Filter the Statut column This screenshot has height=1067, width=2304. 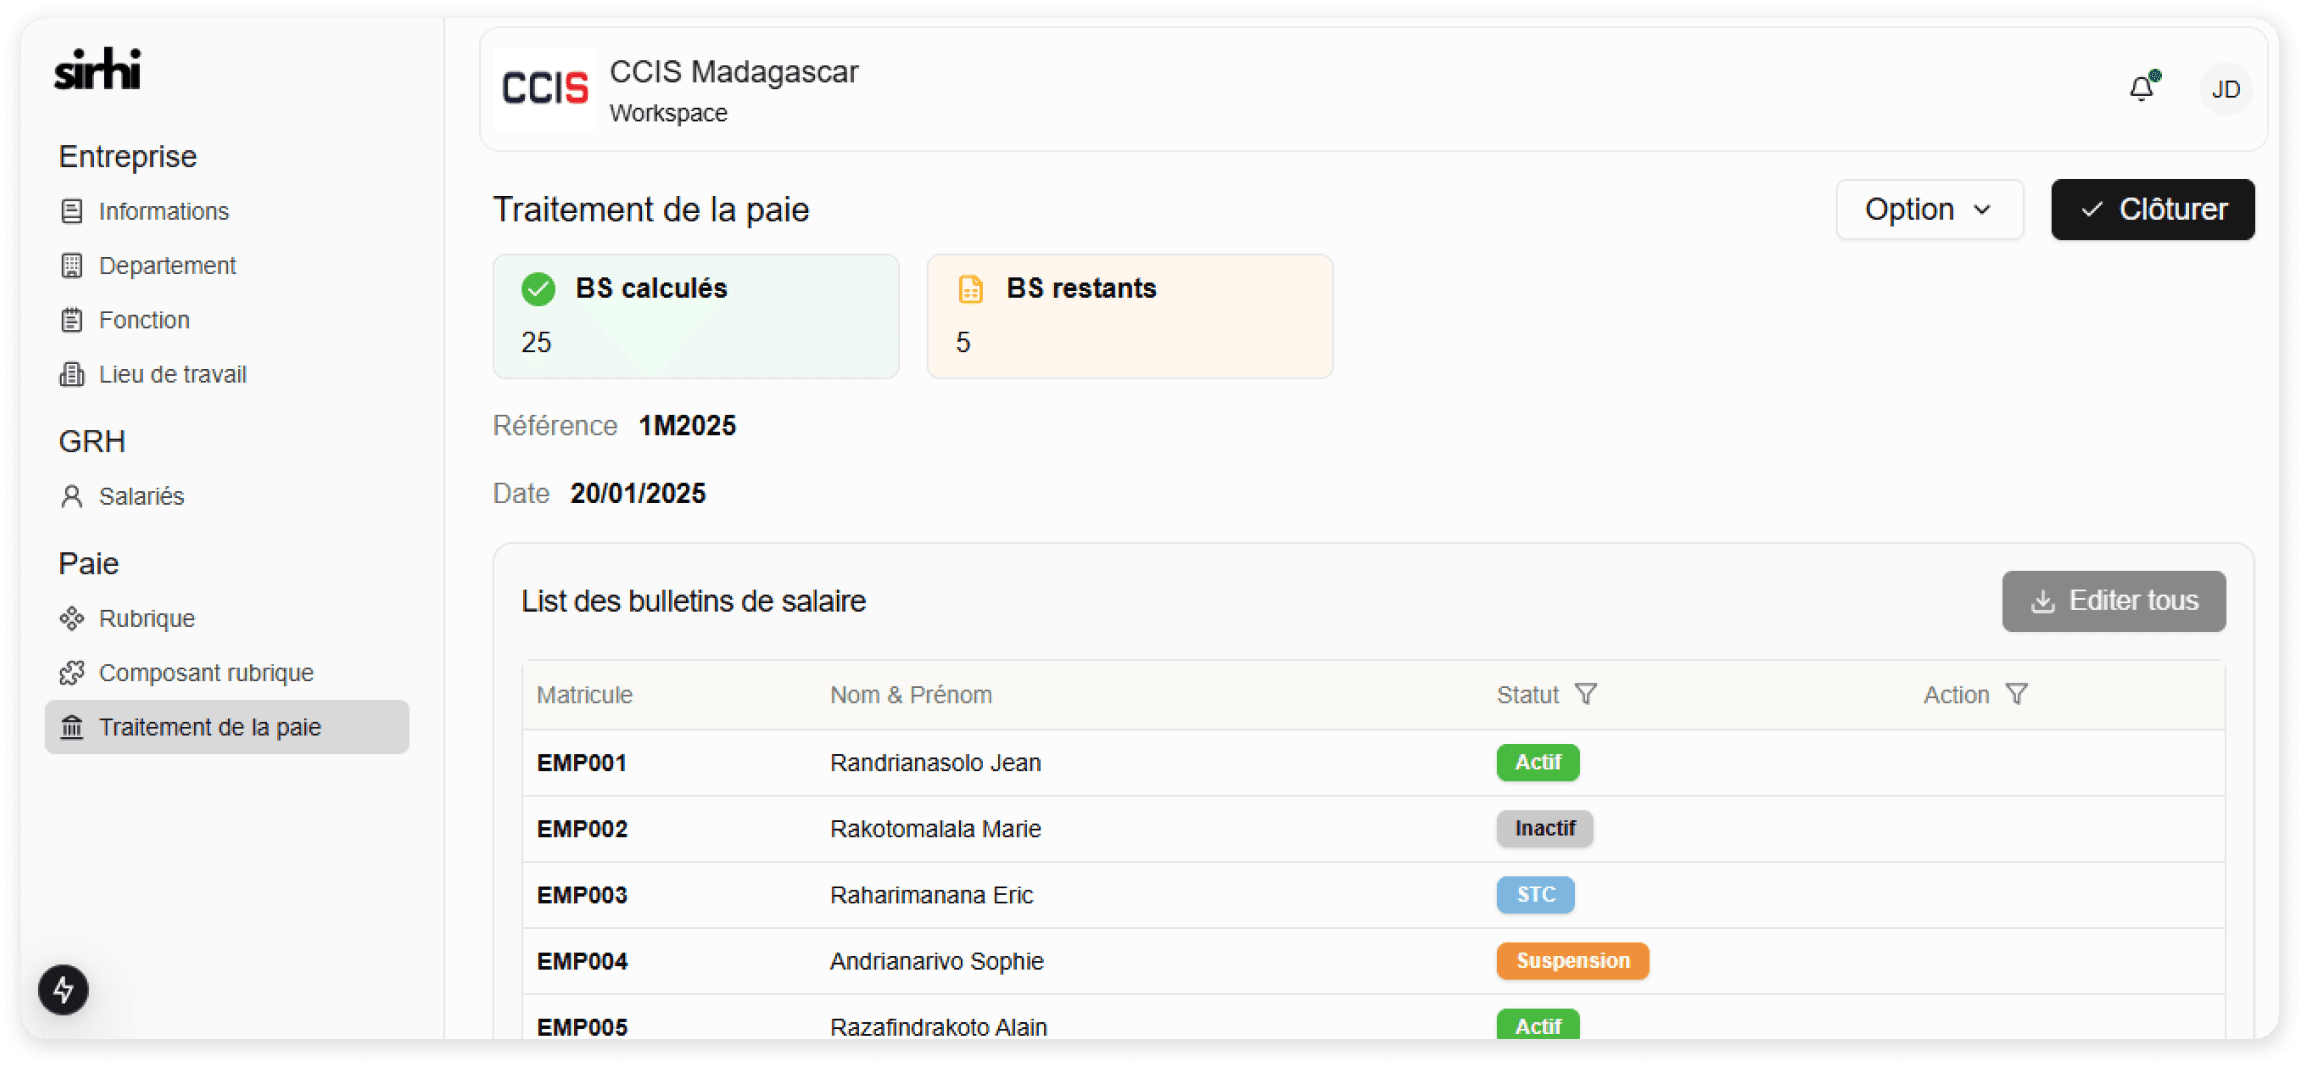click(1586, 694)
